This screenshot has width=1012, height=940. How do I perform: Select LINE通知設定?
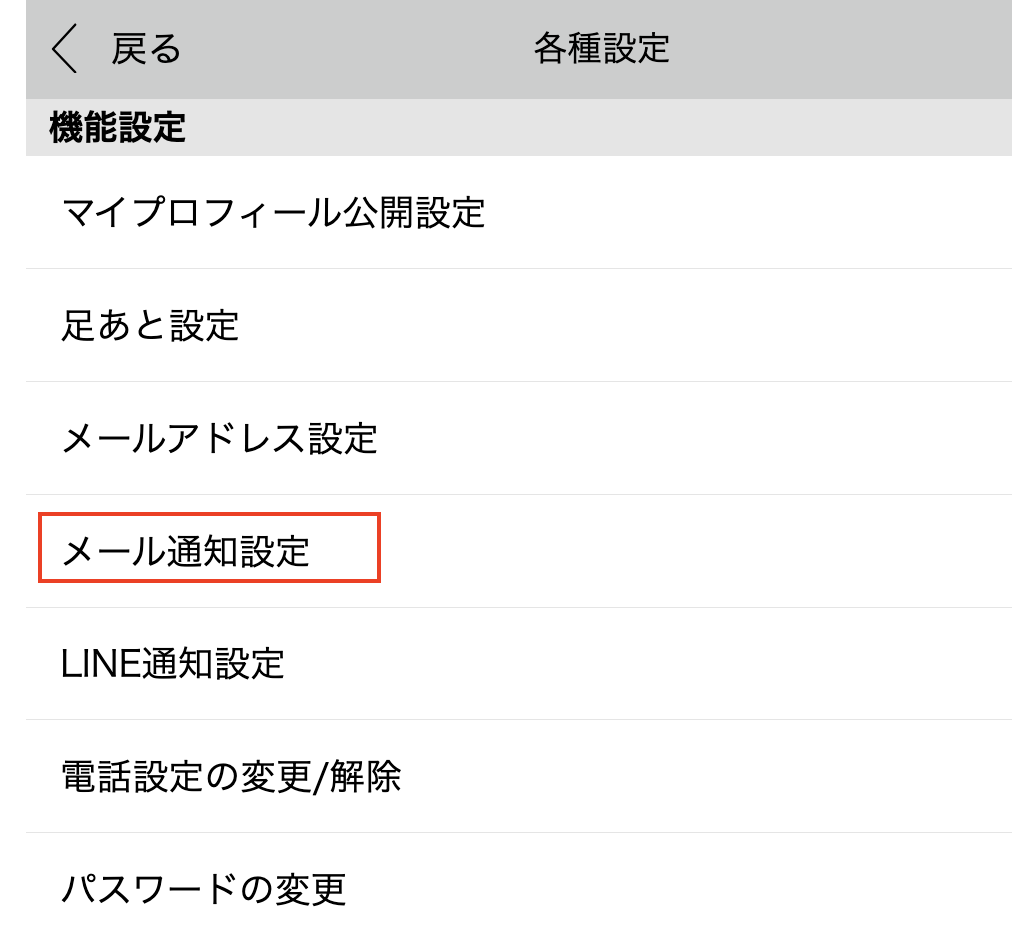pos(174,664)
